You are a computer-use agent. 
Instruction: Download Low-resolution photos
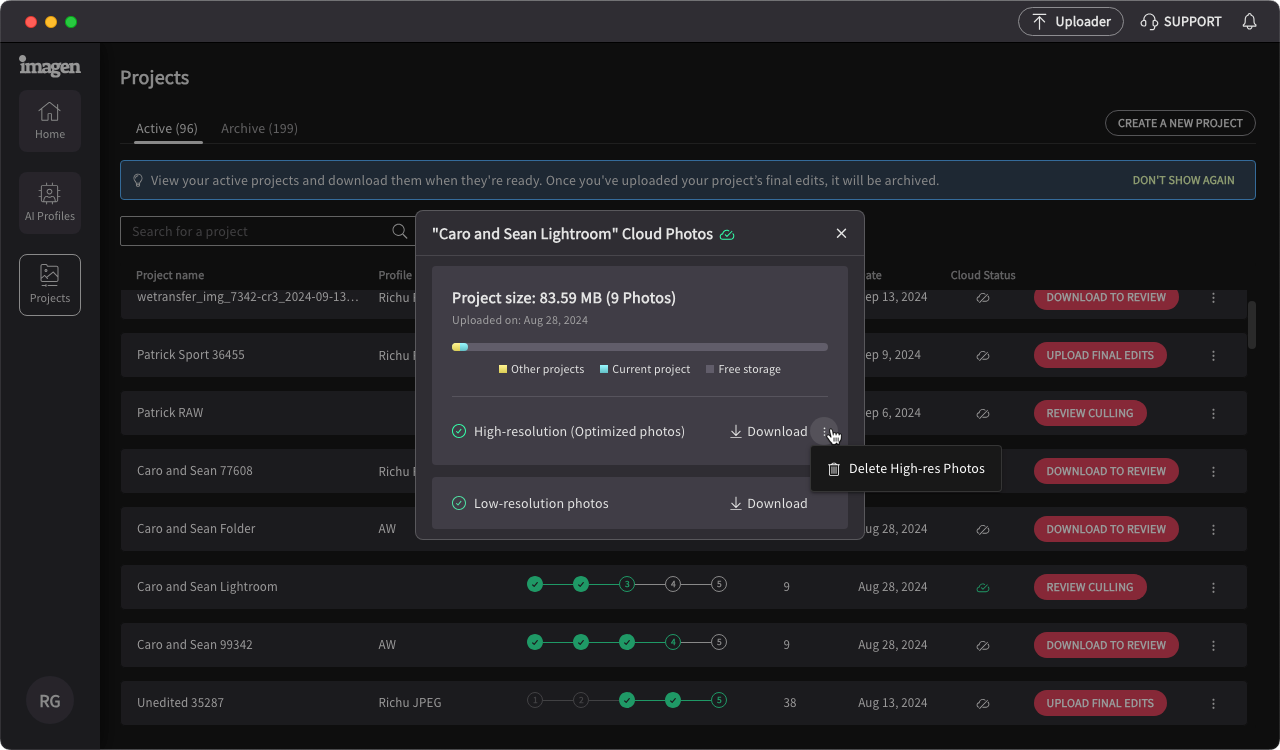768,504
